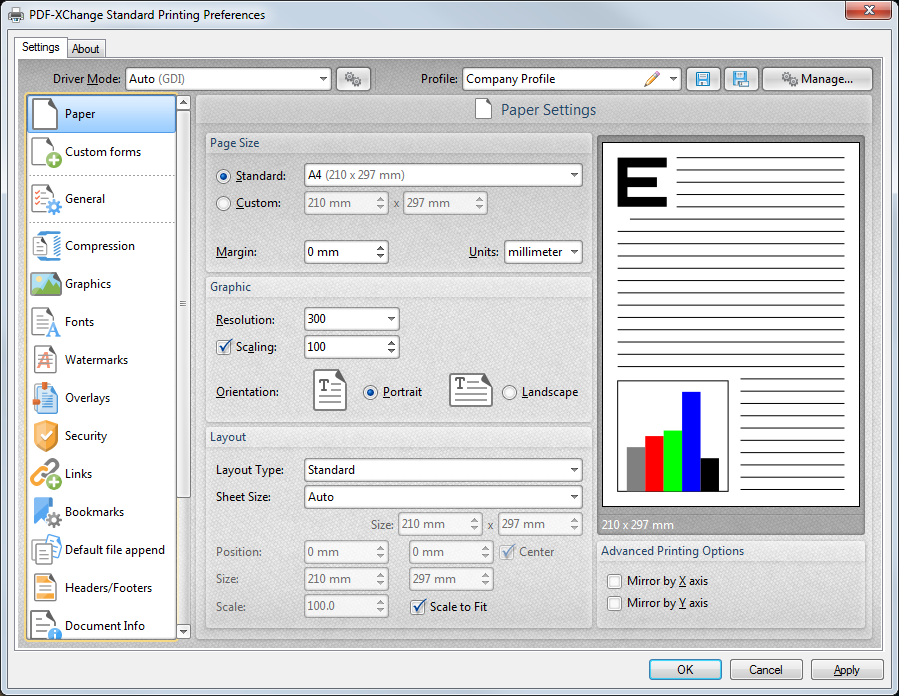Click the Settings tab
The image size is (899, 696).
tap(40, 47)
